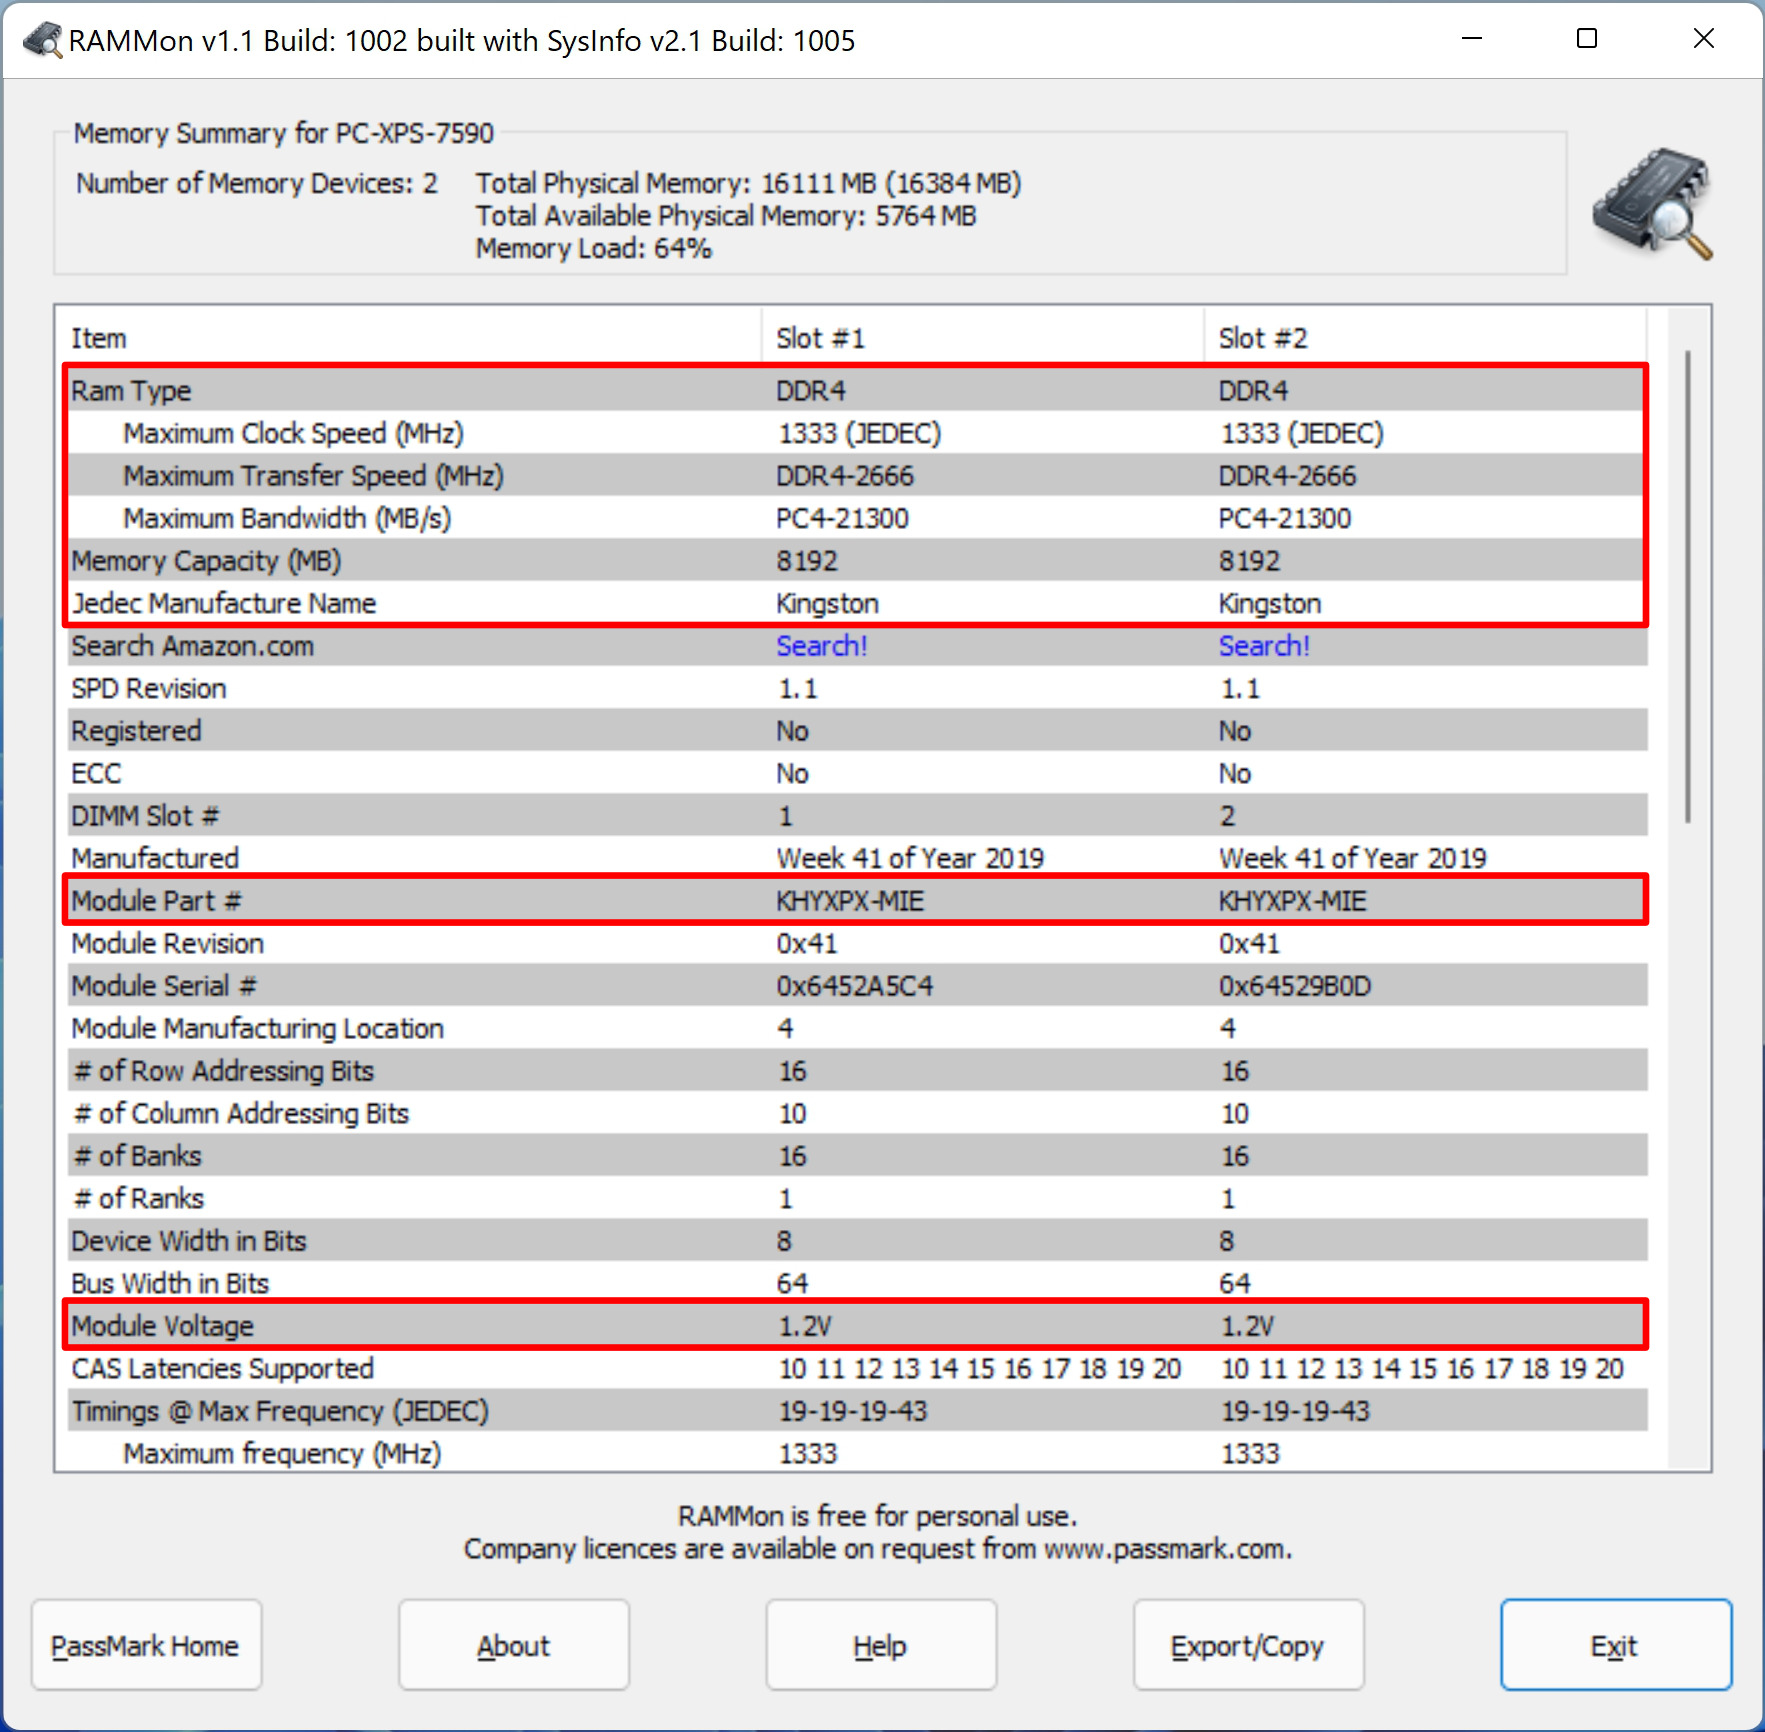Screen dimensions: 1765x1732
Task: Click the Registered row label
Action: pyautogui.click(x=136, y=731)
